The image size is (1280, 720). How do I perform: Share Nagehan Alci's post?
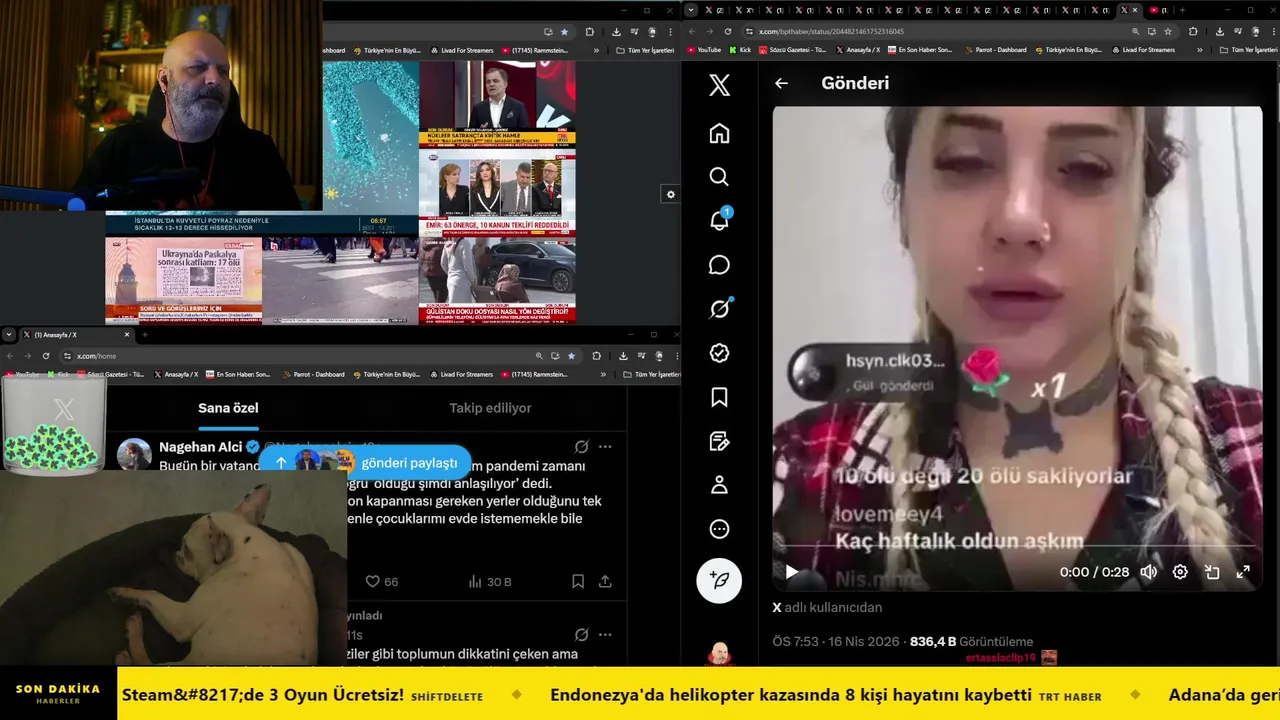coord(605,581)
